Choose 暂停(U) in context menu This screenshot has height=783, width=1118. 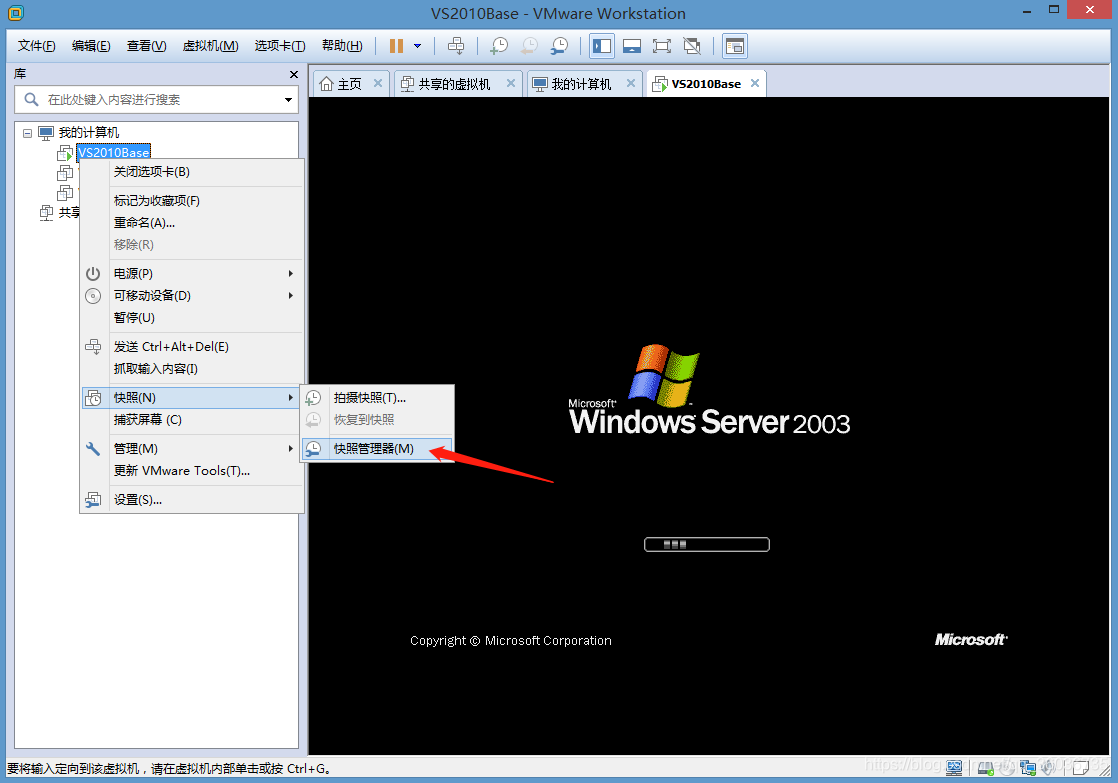click(192, 318)
